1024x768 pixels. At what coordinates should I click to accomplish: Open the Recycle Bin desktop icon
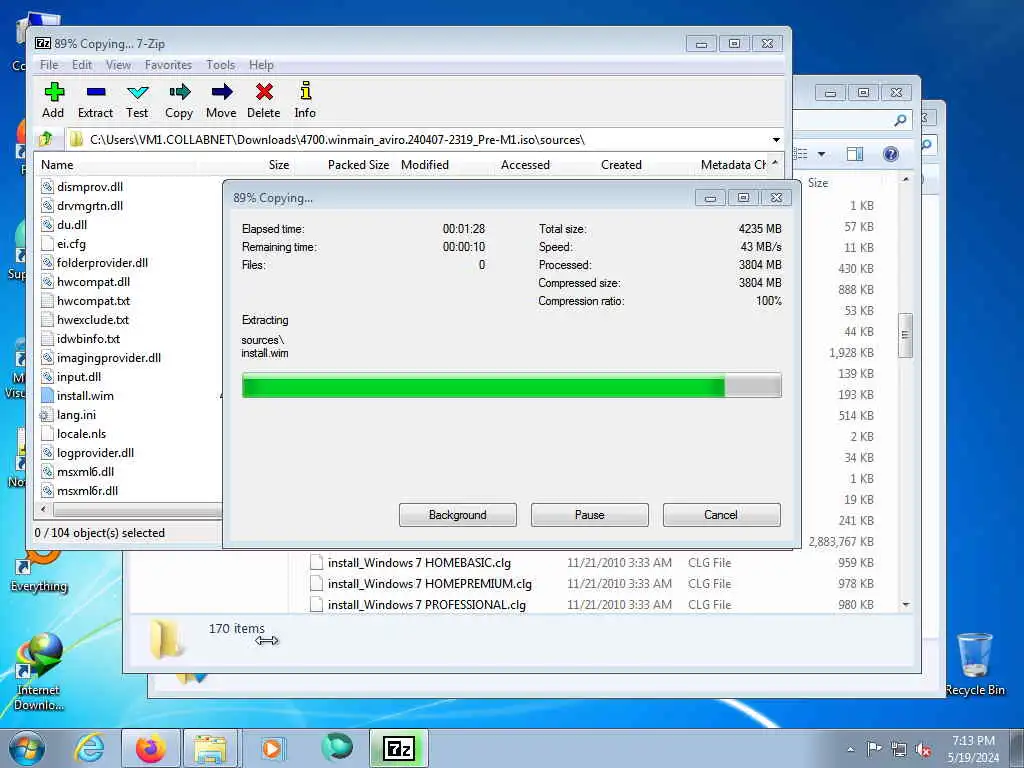pos(975,664)
